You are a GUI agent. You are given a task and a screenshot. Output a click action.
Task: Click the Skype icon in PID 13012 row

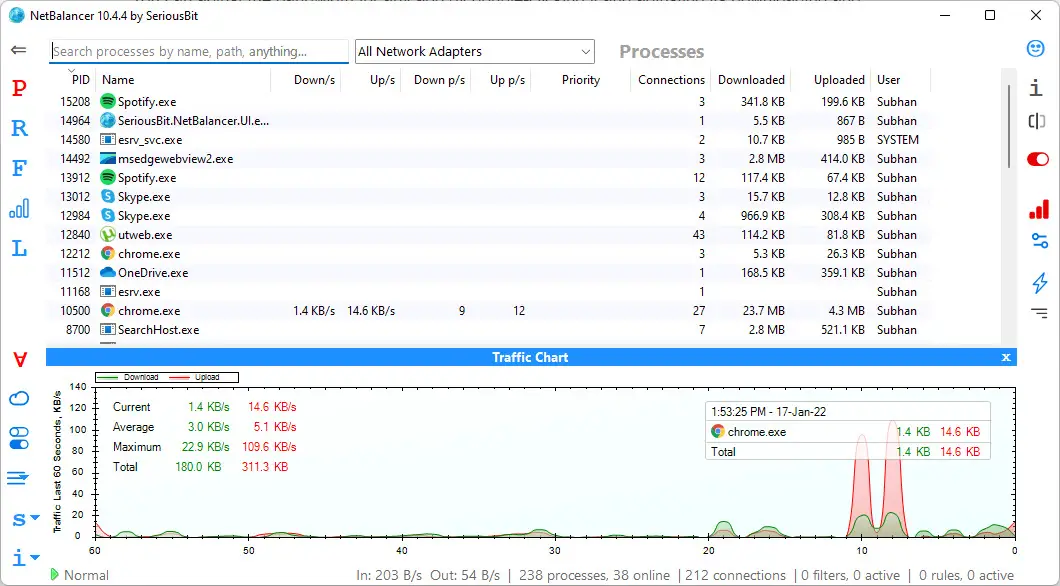[107, 197]
